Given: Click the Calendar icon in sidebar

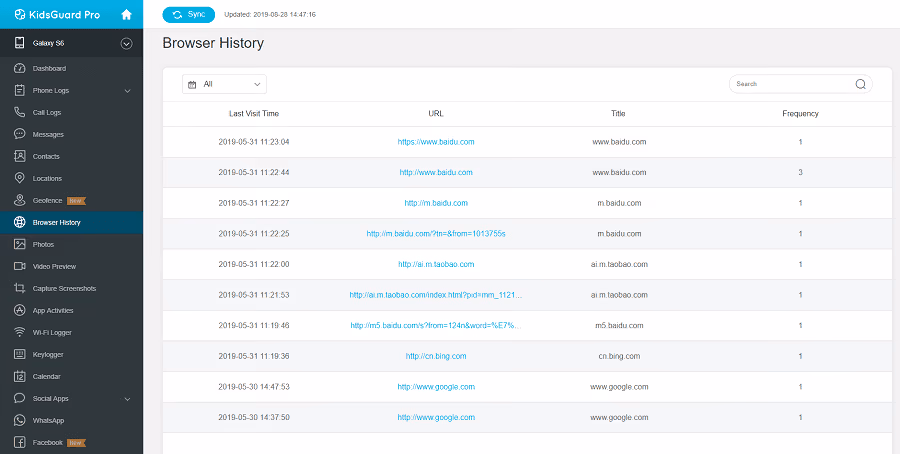Looking at the screenshot, I should coord(20,377).
